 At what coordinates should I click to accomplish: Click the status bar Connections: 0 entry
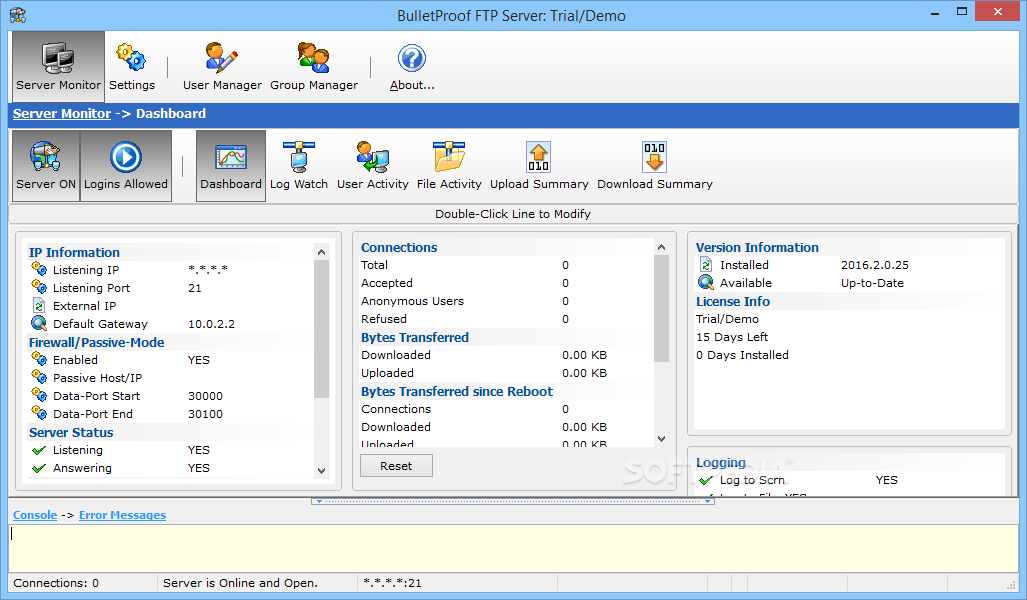pos(56,583)
